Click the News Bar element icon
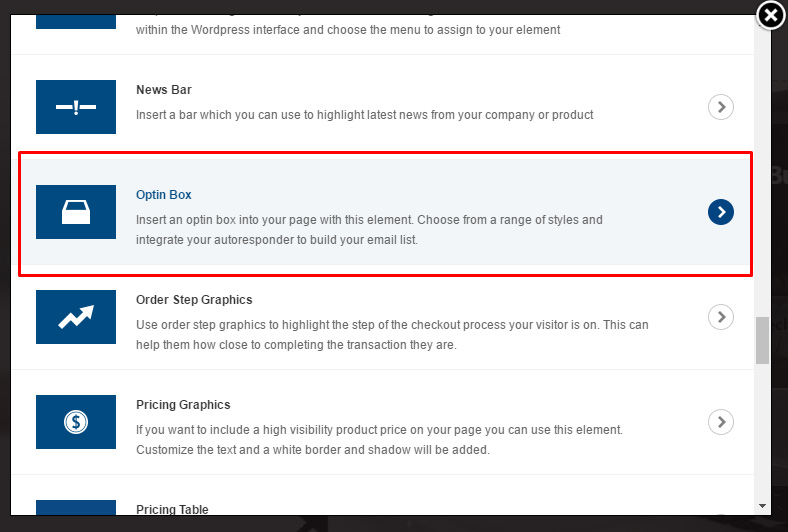The image size is (788, 532). click(x=76, y=107)
